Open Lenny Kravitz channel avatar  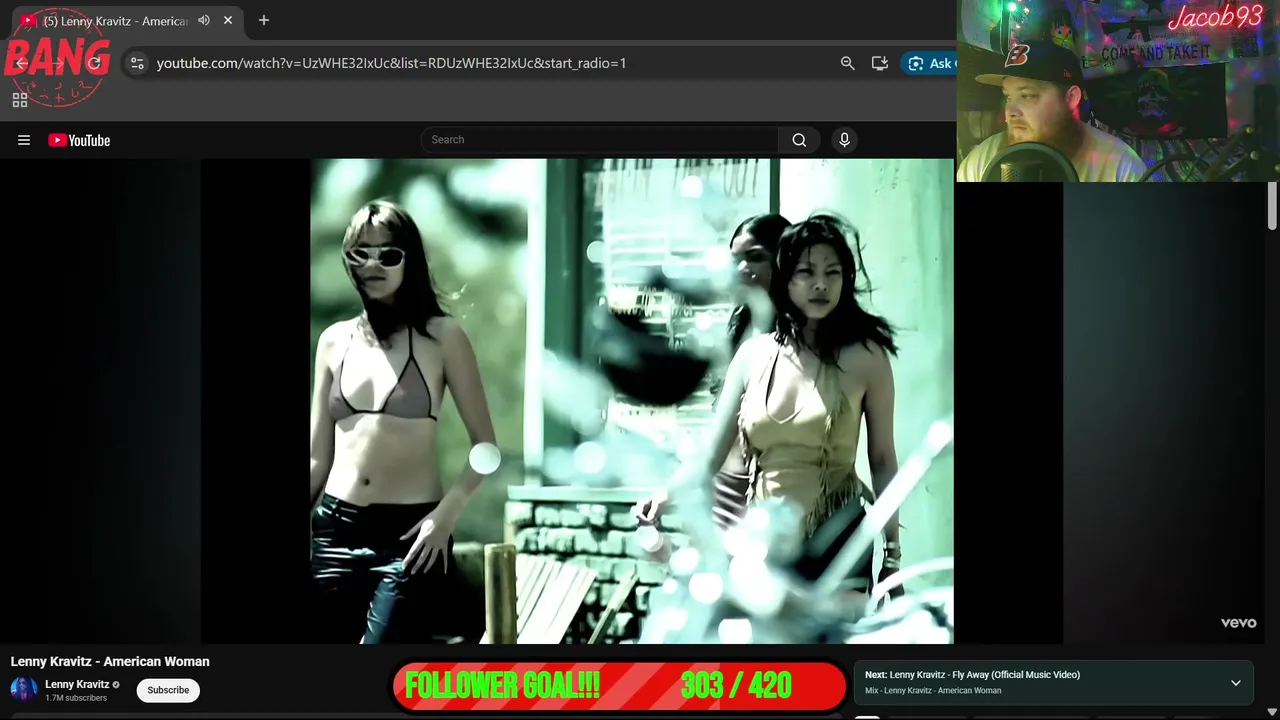24,690
